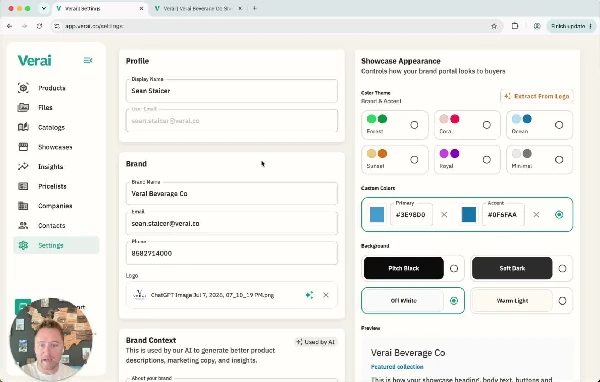Choose Off White background radio
Viewport: 600px width, 382px height.
454,301
